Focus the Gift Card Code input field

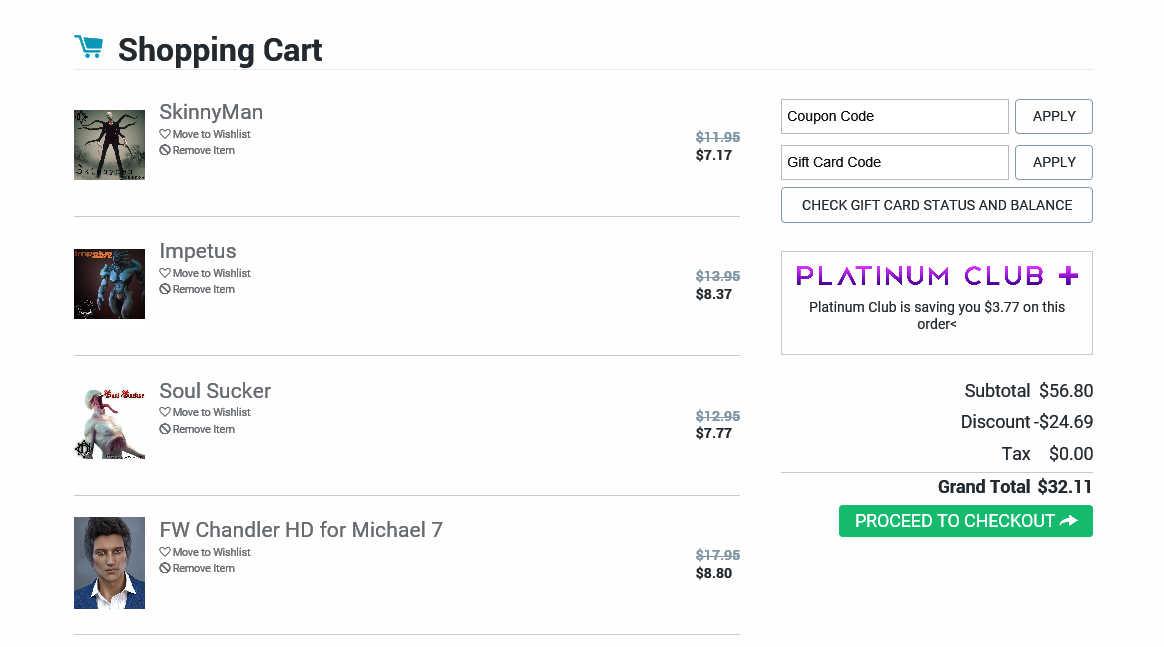(894, 162)
